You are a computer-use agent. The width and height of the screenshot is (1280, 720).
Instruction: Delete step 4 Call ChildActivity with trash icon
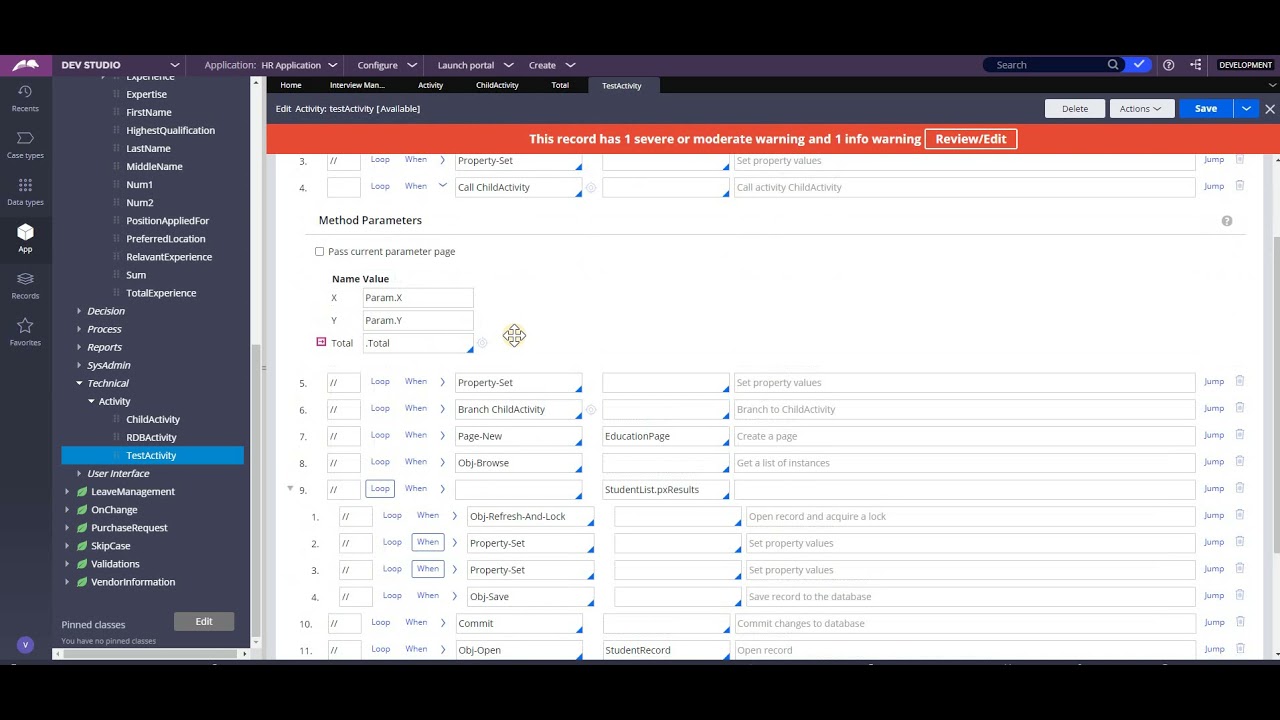1240,186
